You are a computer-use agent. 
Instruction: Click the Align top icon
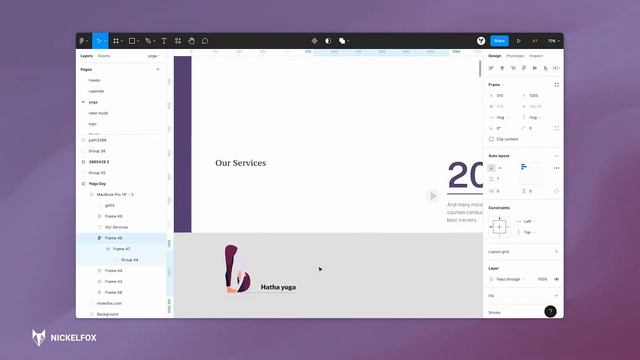pyautogui.click(x=524, y=68)
